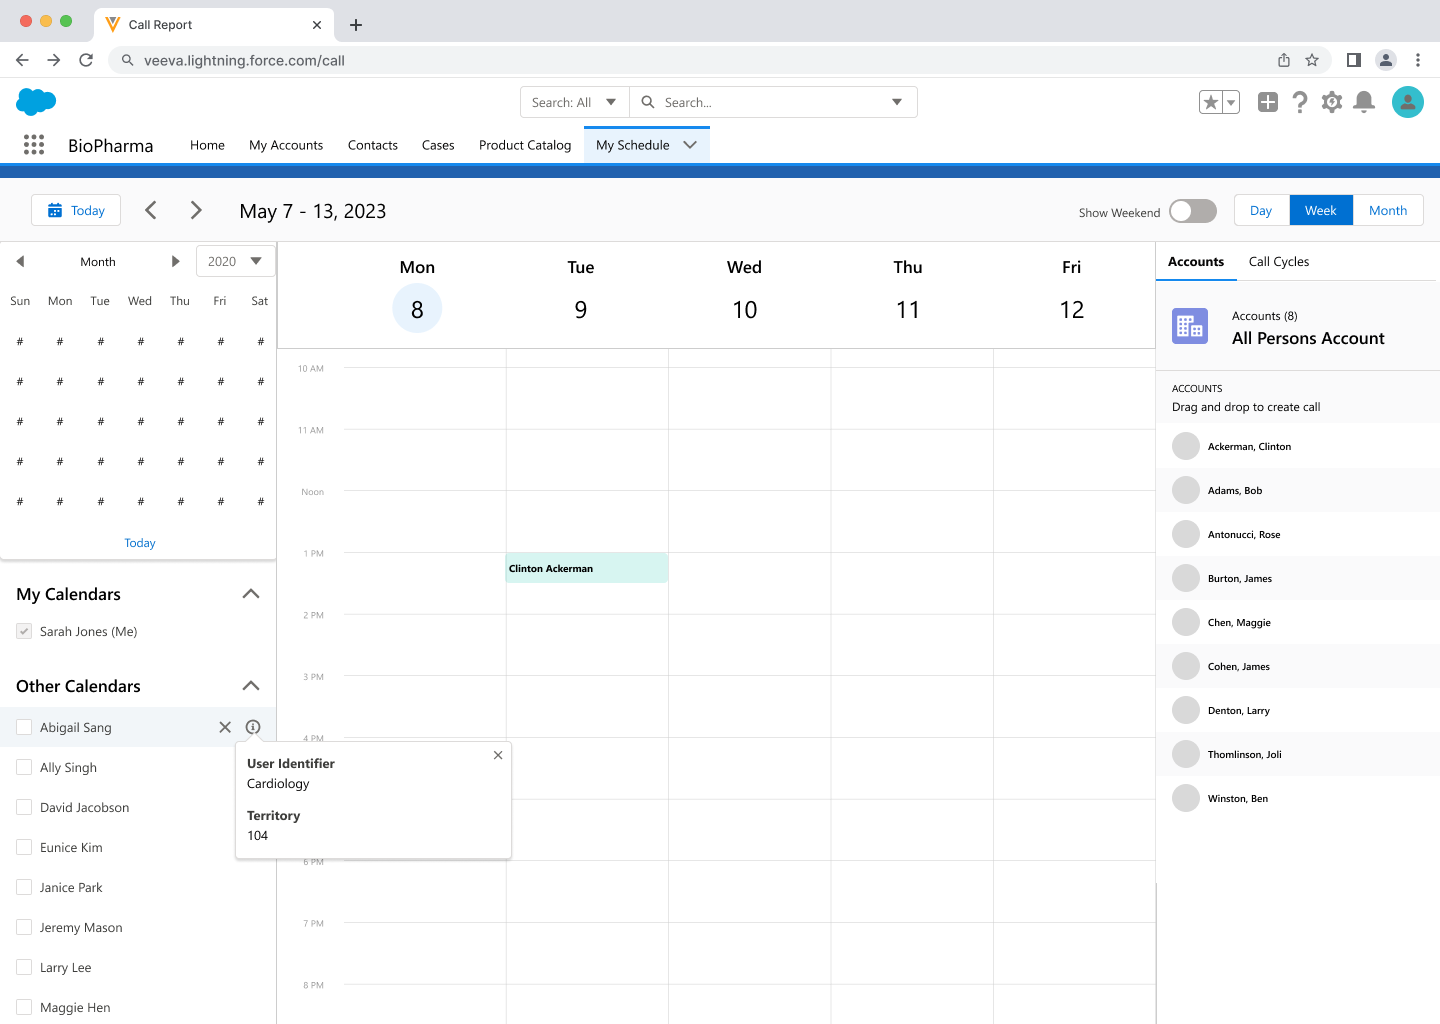Close the User Identifier popup

tap(498, 755)
